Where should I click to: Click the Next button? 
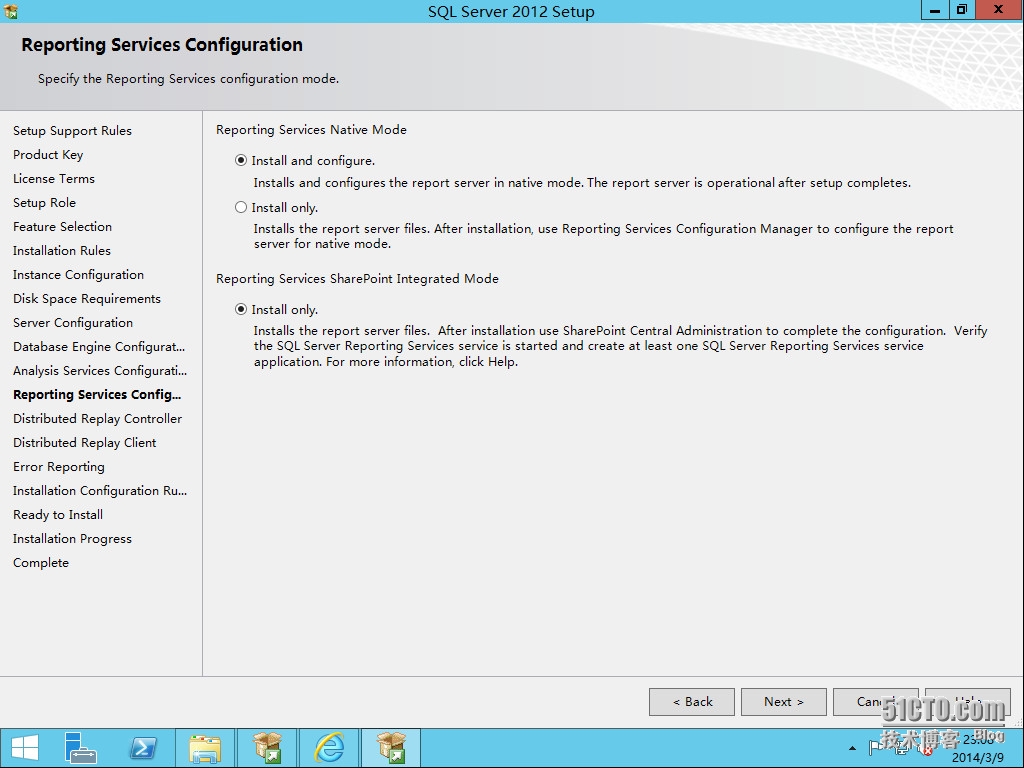(x=784, y=701)
